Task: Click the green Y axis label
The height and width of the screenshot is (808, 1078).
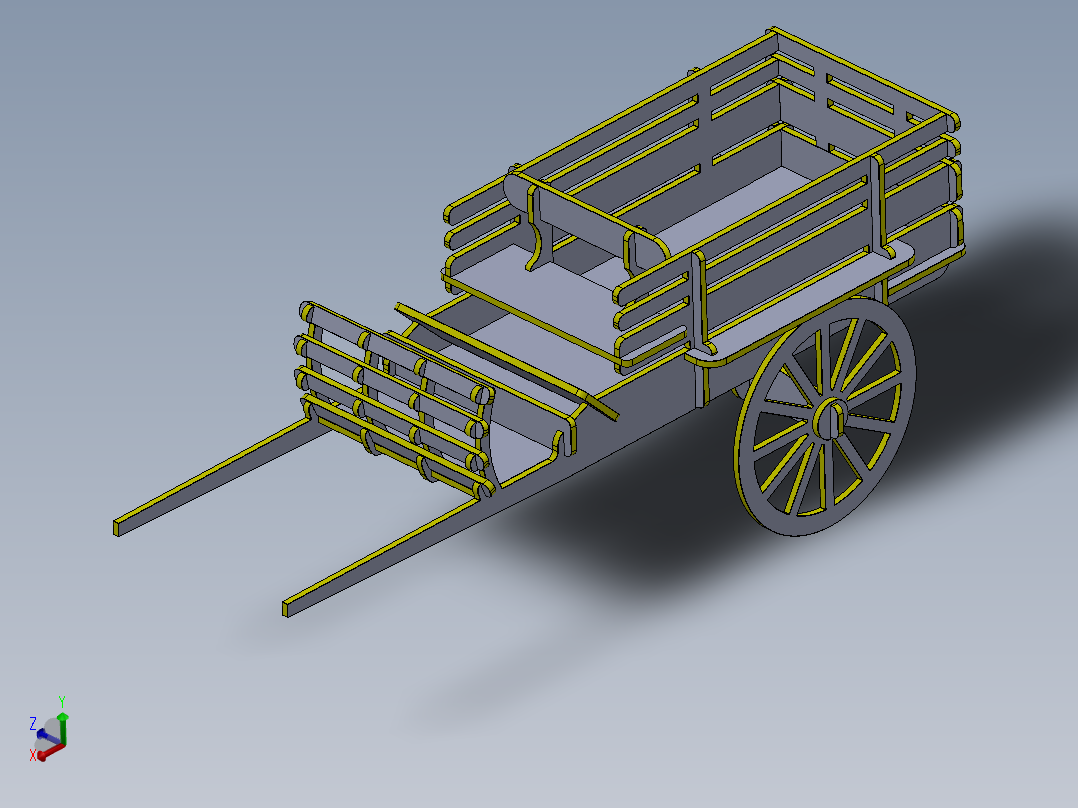Action: (x=62, y=700)
